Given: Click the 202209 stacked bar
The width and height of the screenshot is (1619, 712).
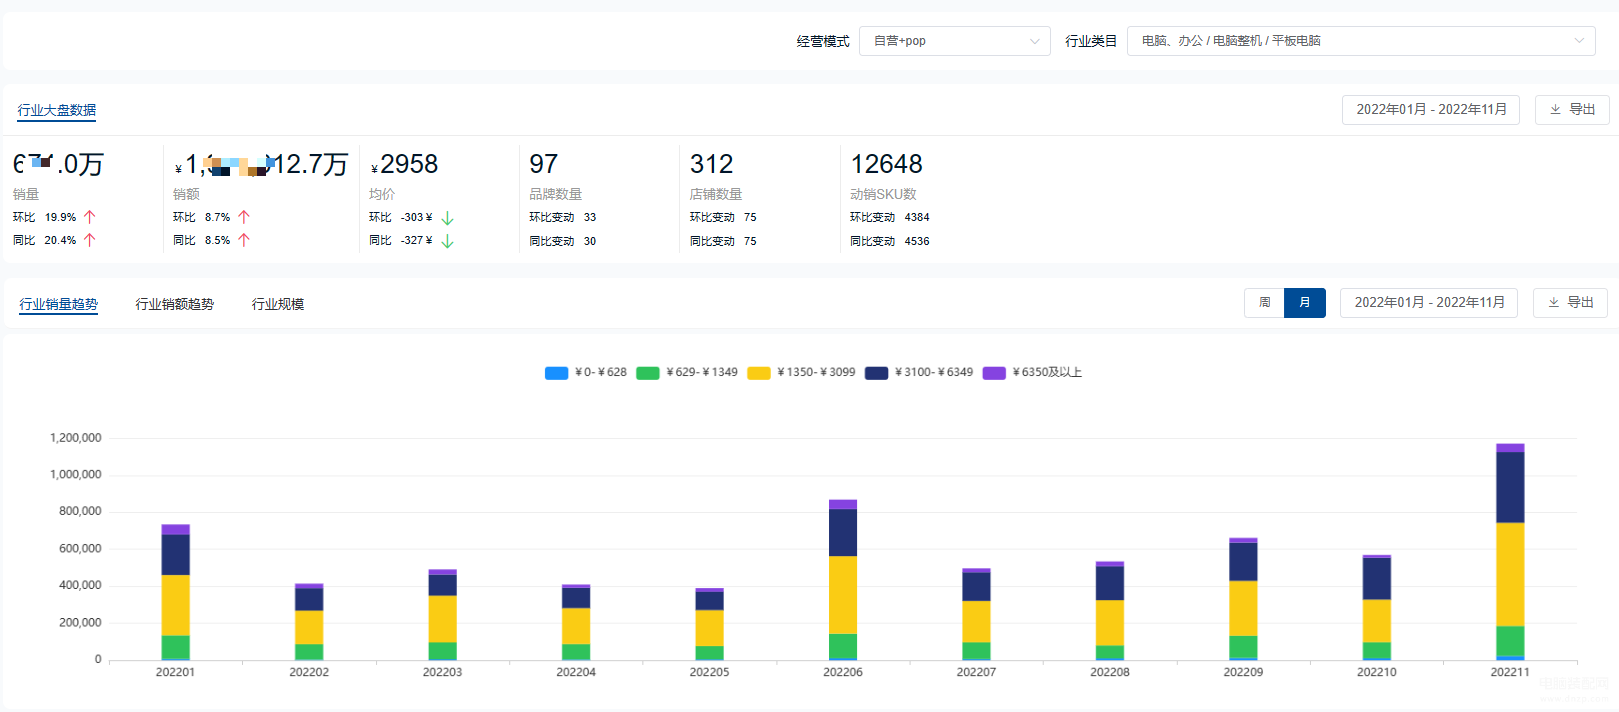Looking at the screenshot, I should tap(1243, 599).
